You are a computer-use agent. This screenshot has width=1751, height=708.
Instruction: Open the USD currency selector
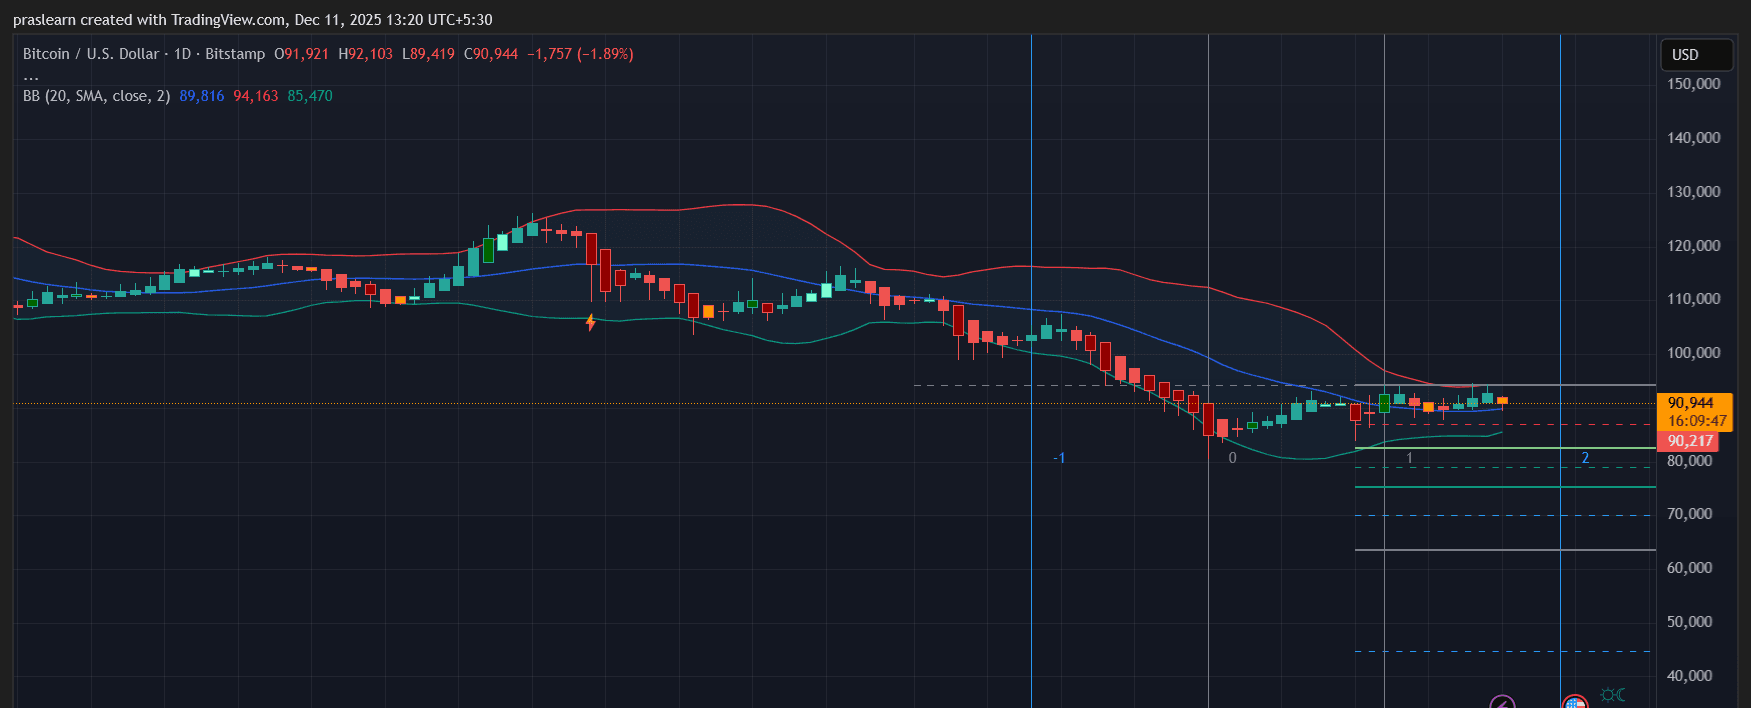point(1696,55)
